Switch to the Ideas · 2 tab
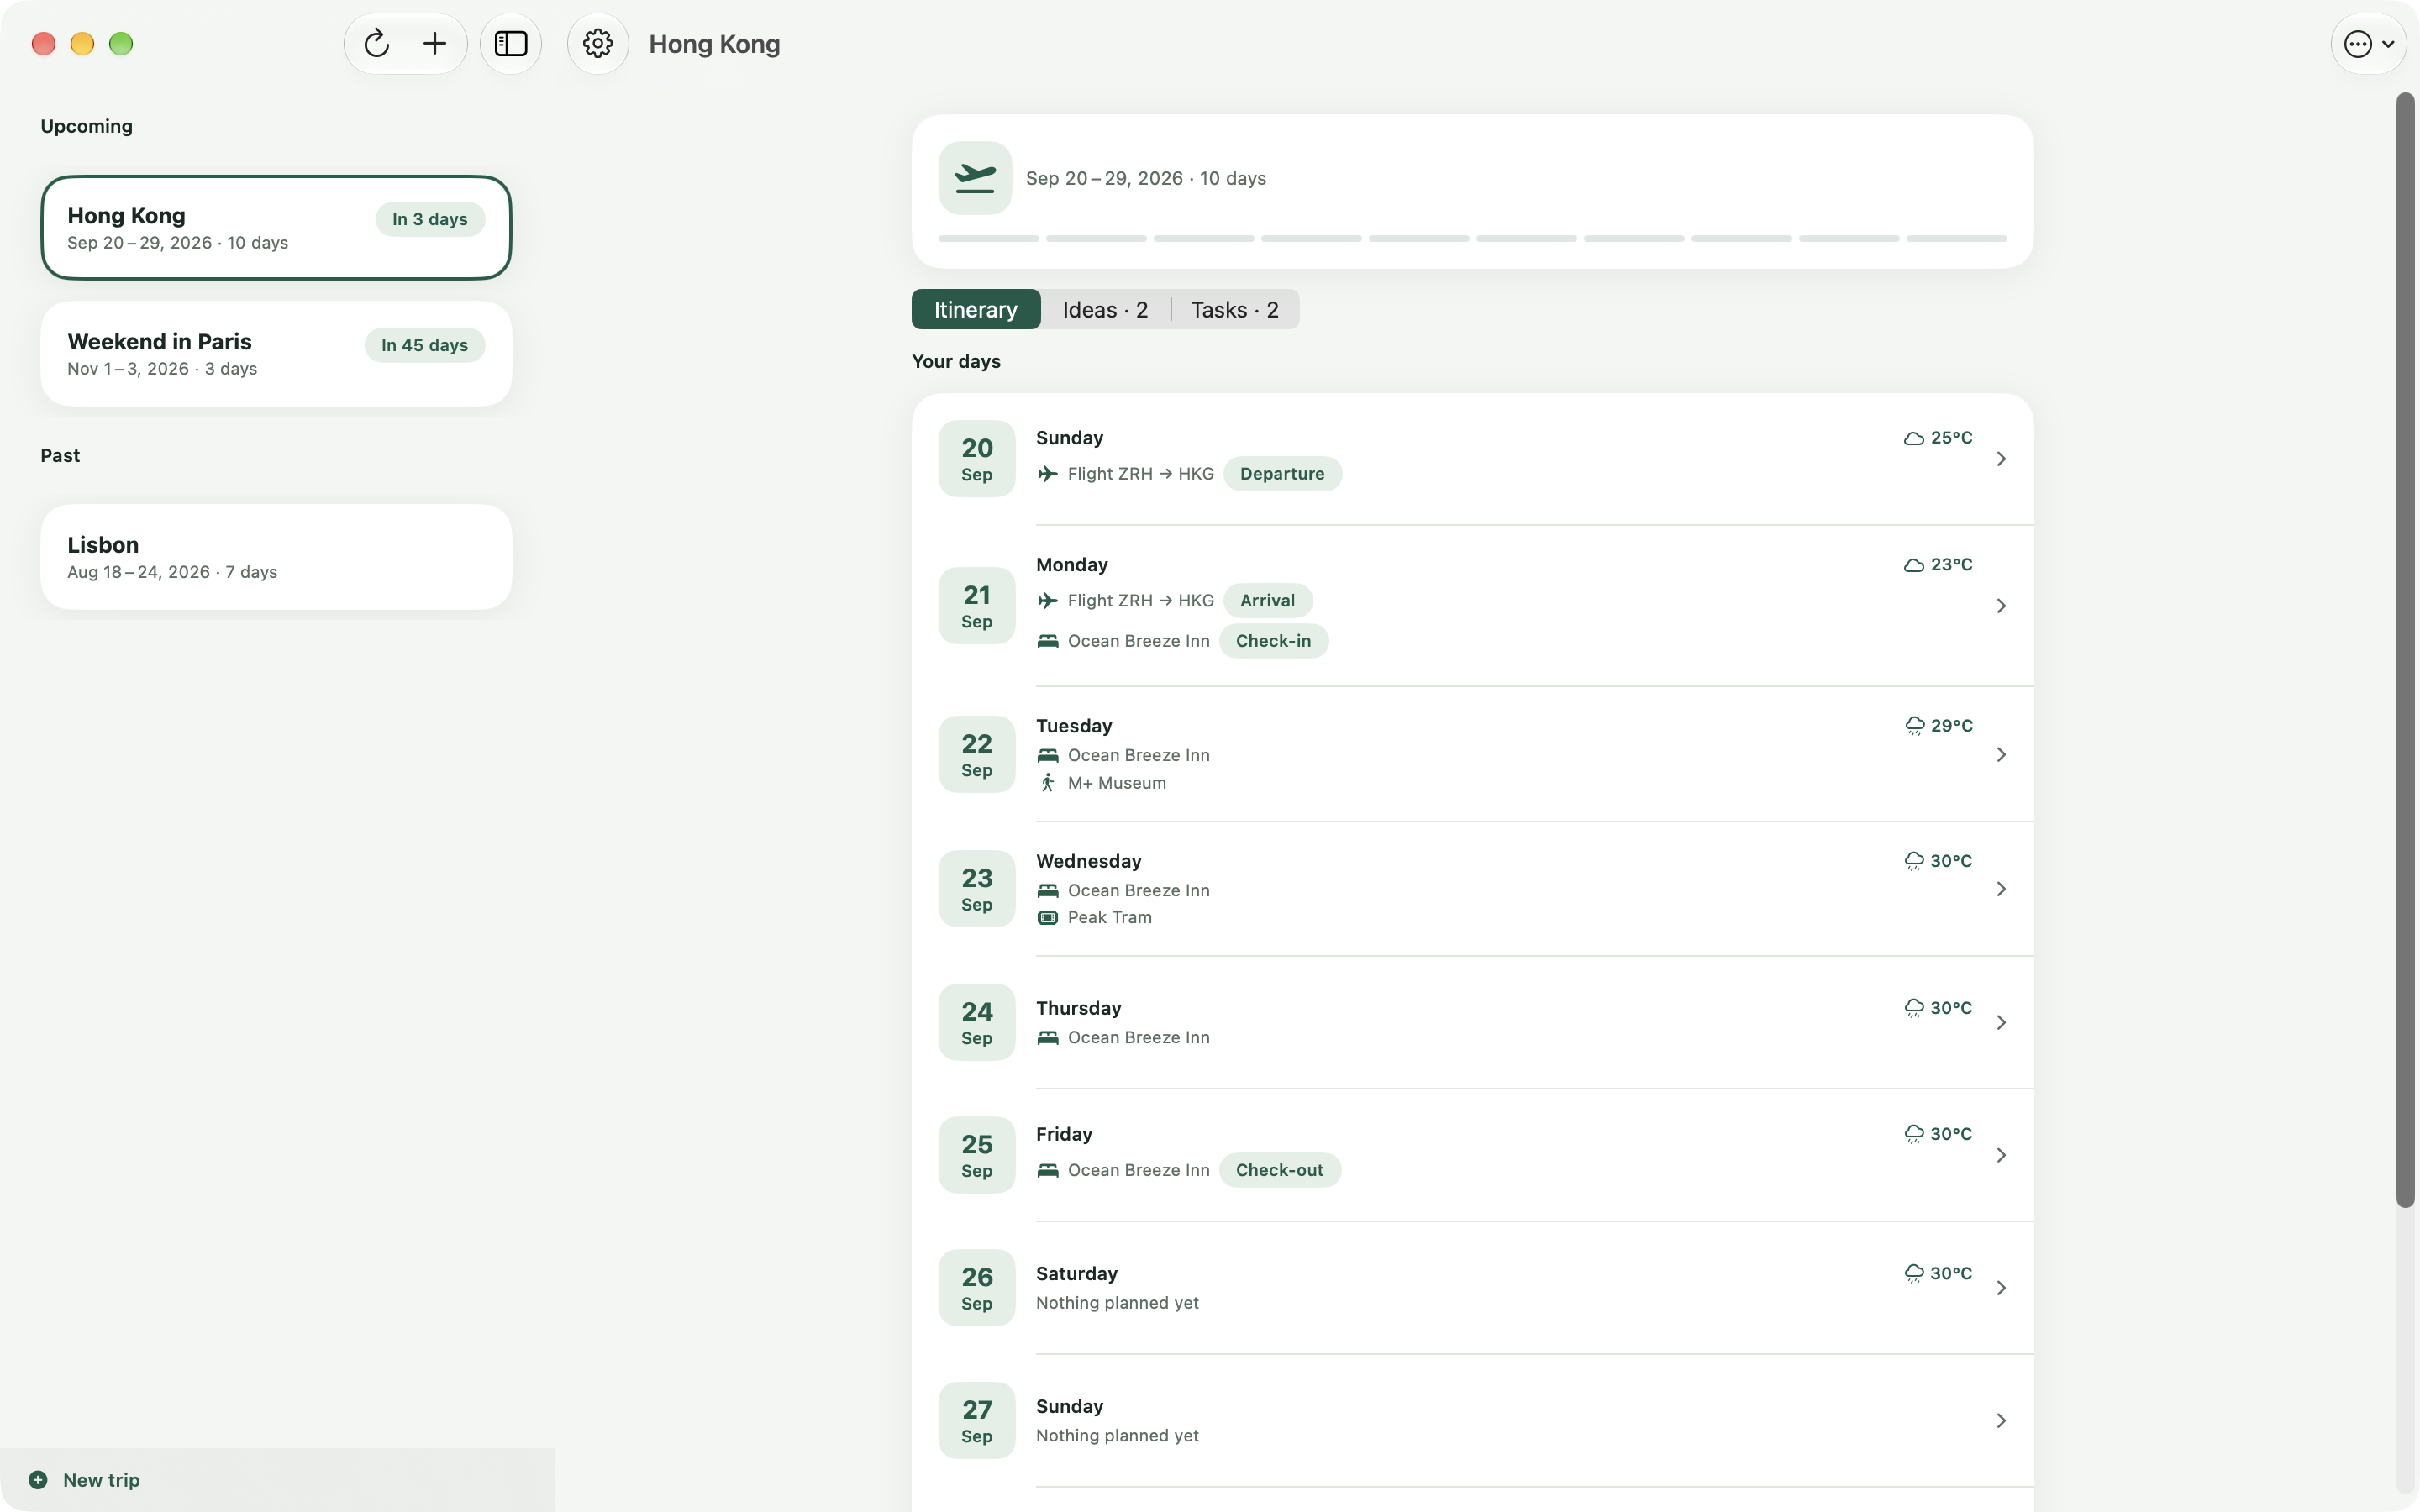Screen dimensions: 2420x1512 tap(1105, 310)
